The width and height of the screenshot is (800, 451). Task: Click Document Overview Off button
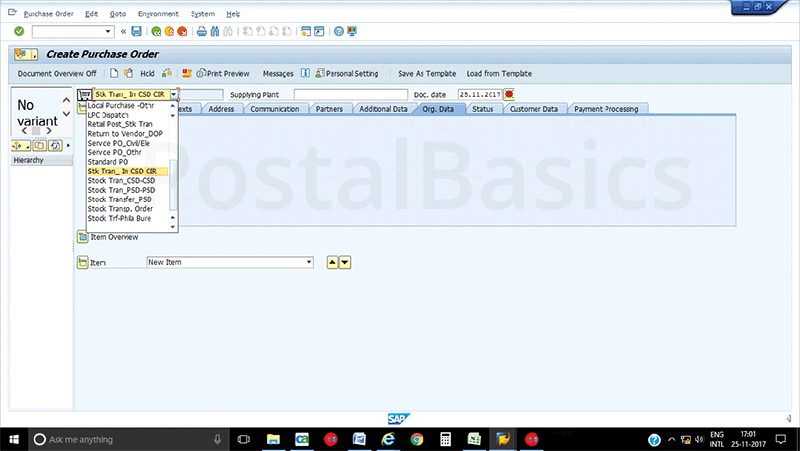point(57,73)
